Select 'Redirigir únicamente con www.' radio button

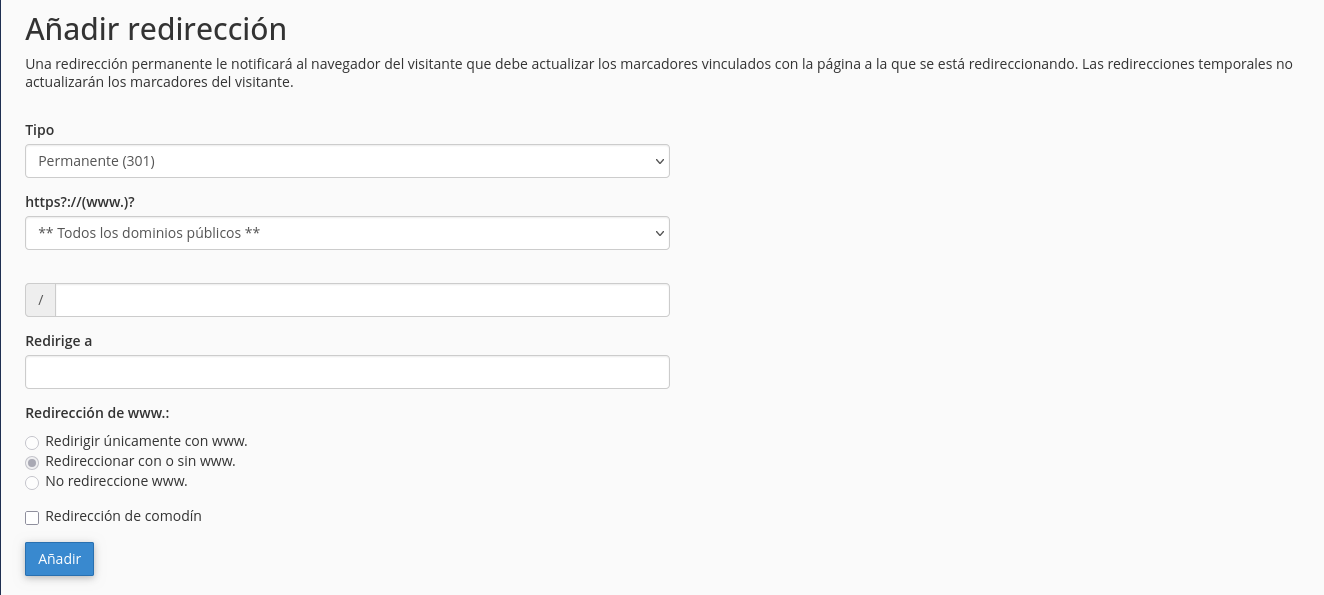click(32, 442)
